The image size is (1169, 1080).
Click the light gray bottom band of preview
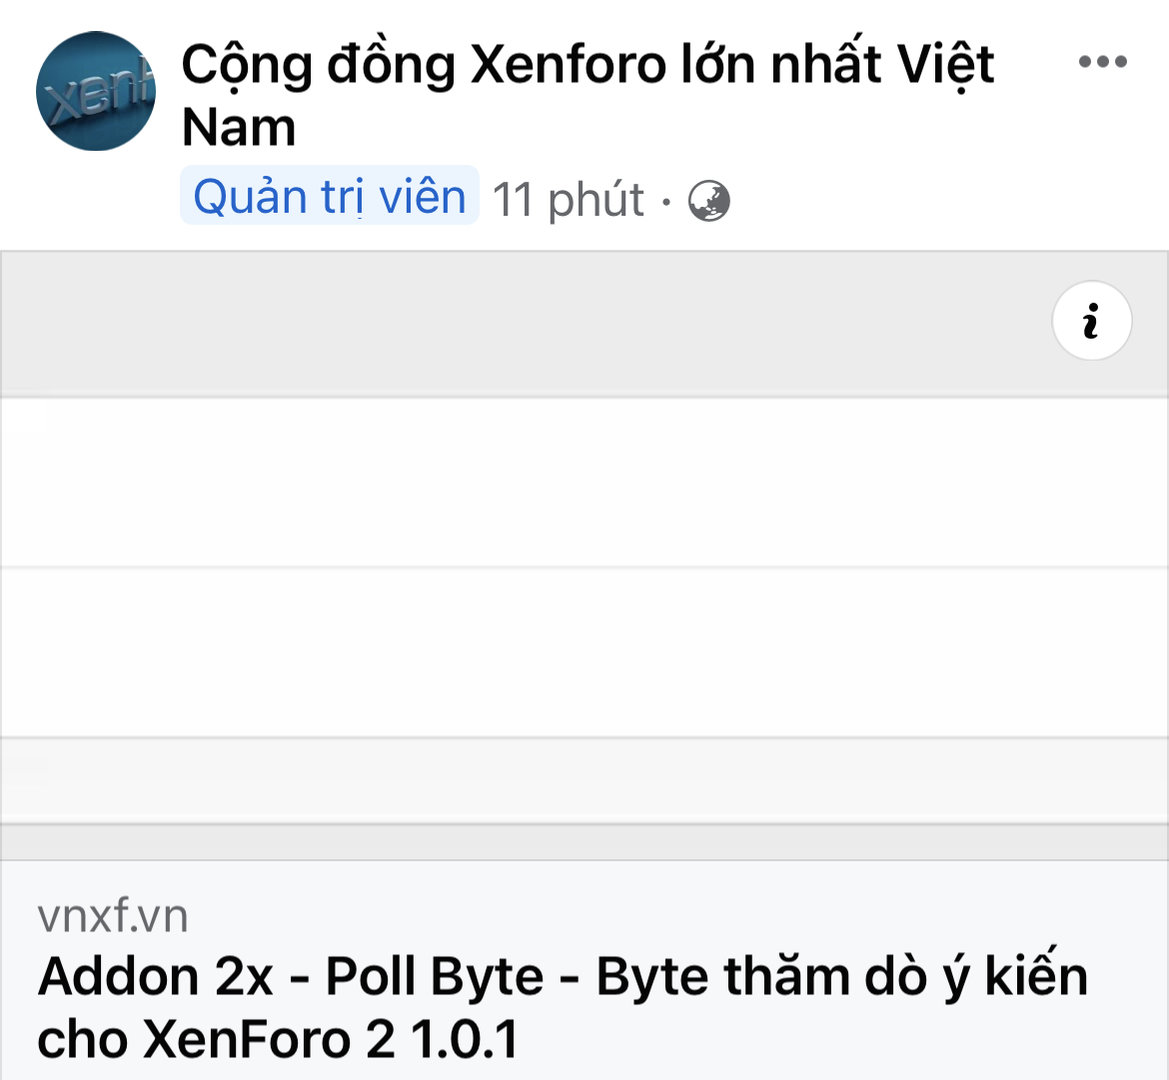tap(584, 780)
